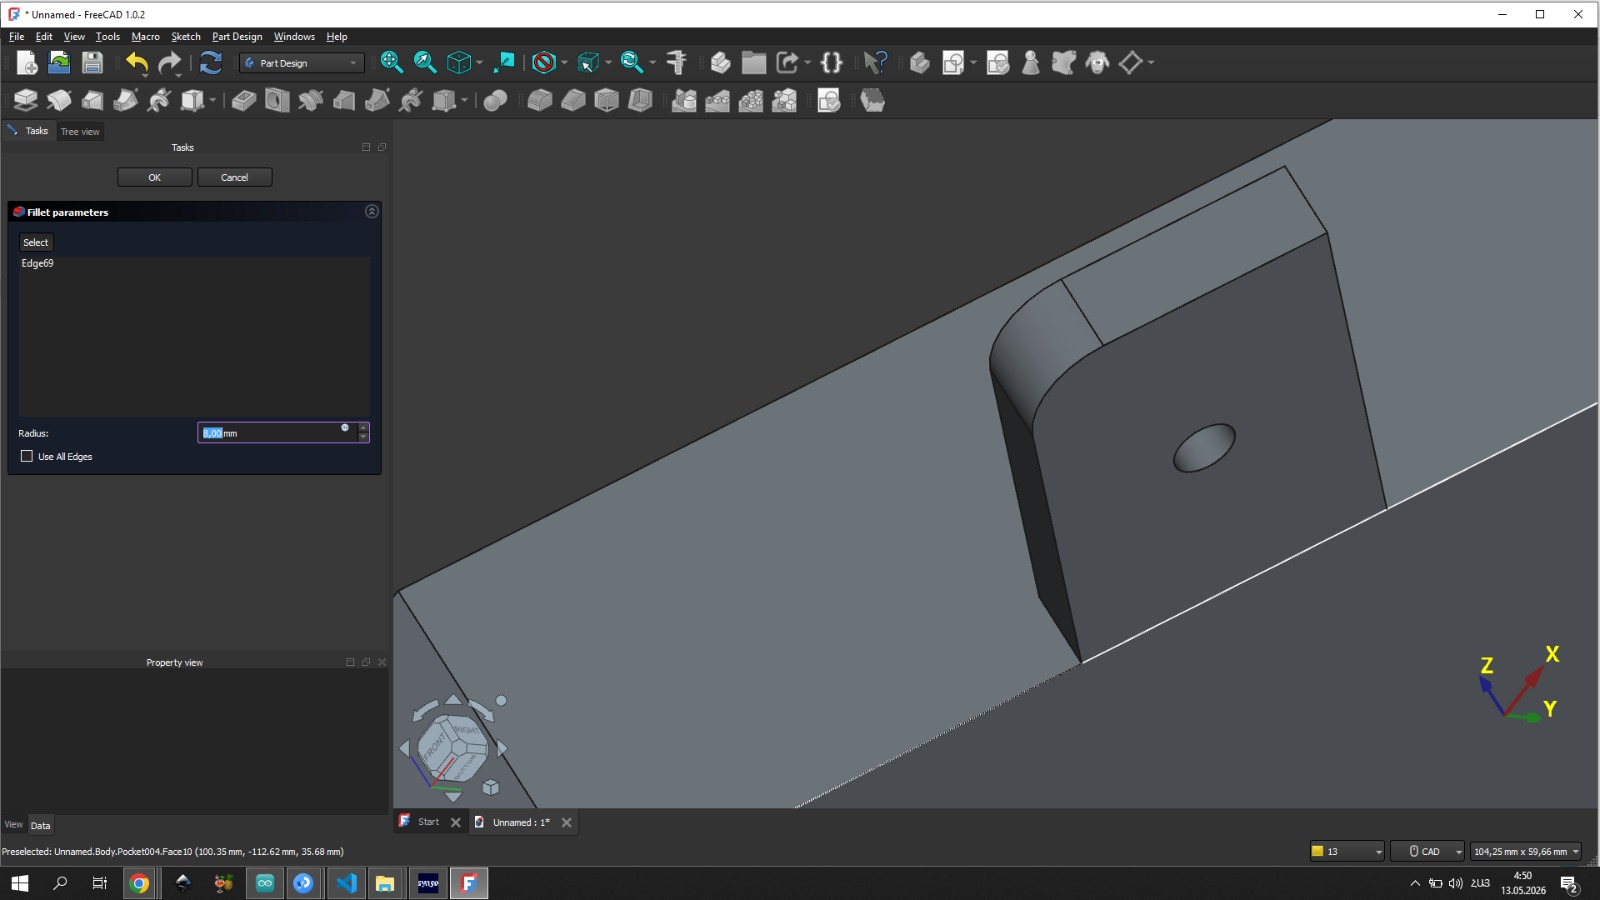The image size is (1600, 900).
Task: Expand the additive primitive dropdown arrow
Action: 212,100
